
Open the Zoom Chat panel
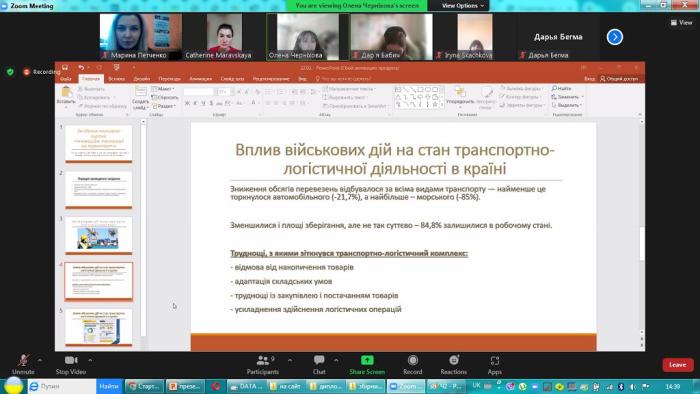point(319,364)
